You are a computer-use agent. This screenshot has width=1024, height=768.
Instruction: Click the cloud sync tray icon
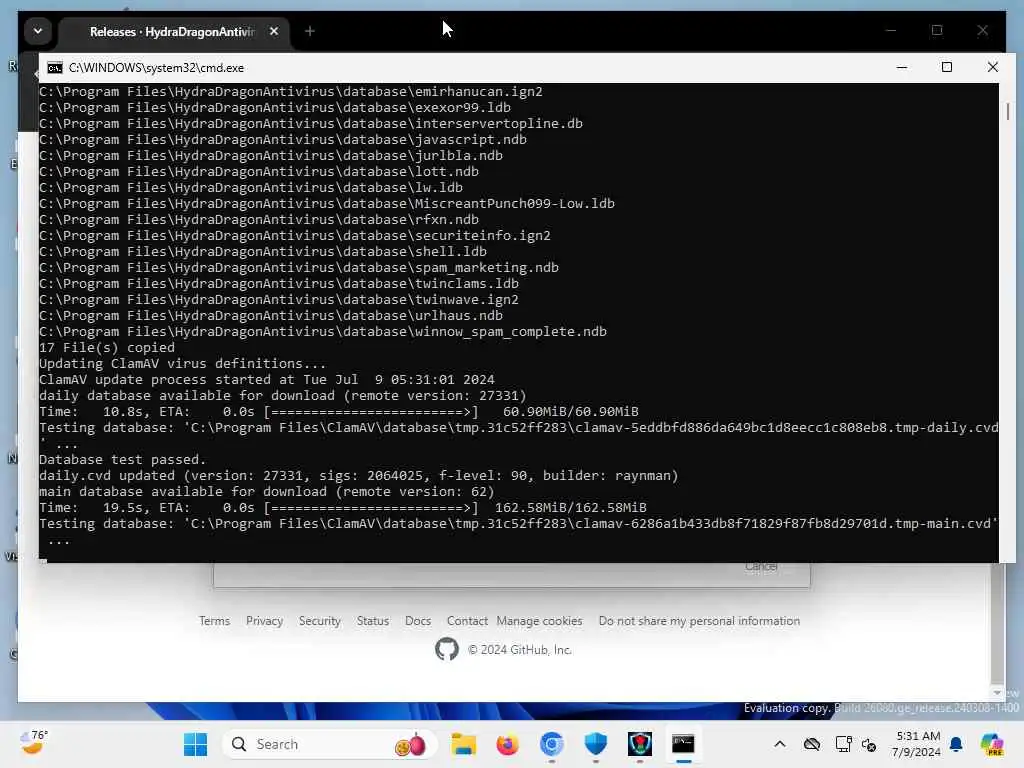coord(812,744)
